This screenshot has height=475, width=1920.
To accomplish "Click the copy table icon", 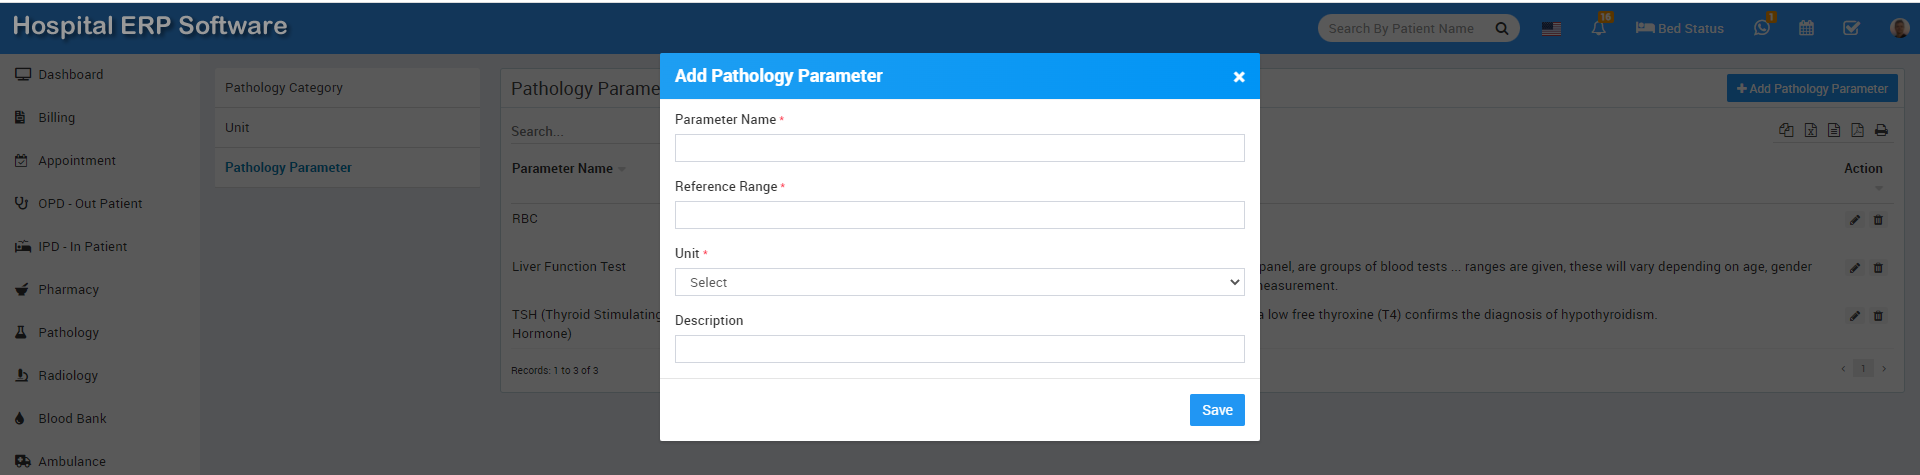I will [1786, 130].
